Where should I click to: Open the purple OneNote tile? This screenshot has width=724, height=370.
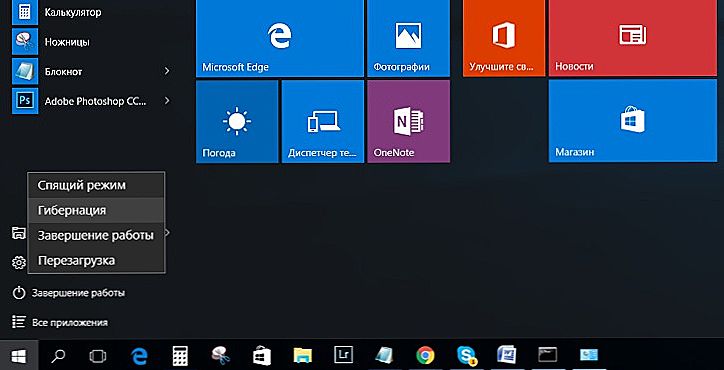pyautogui.click(x=409, y=121)
